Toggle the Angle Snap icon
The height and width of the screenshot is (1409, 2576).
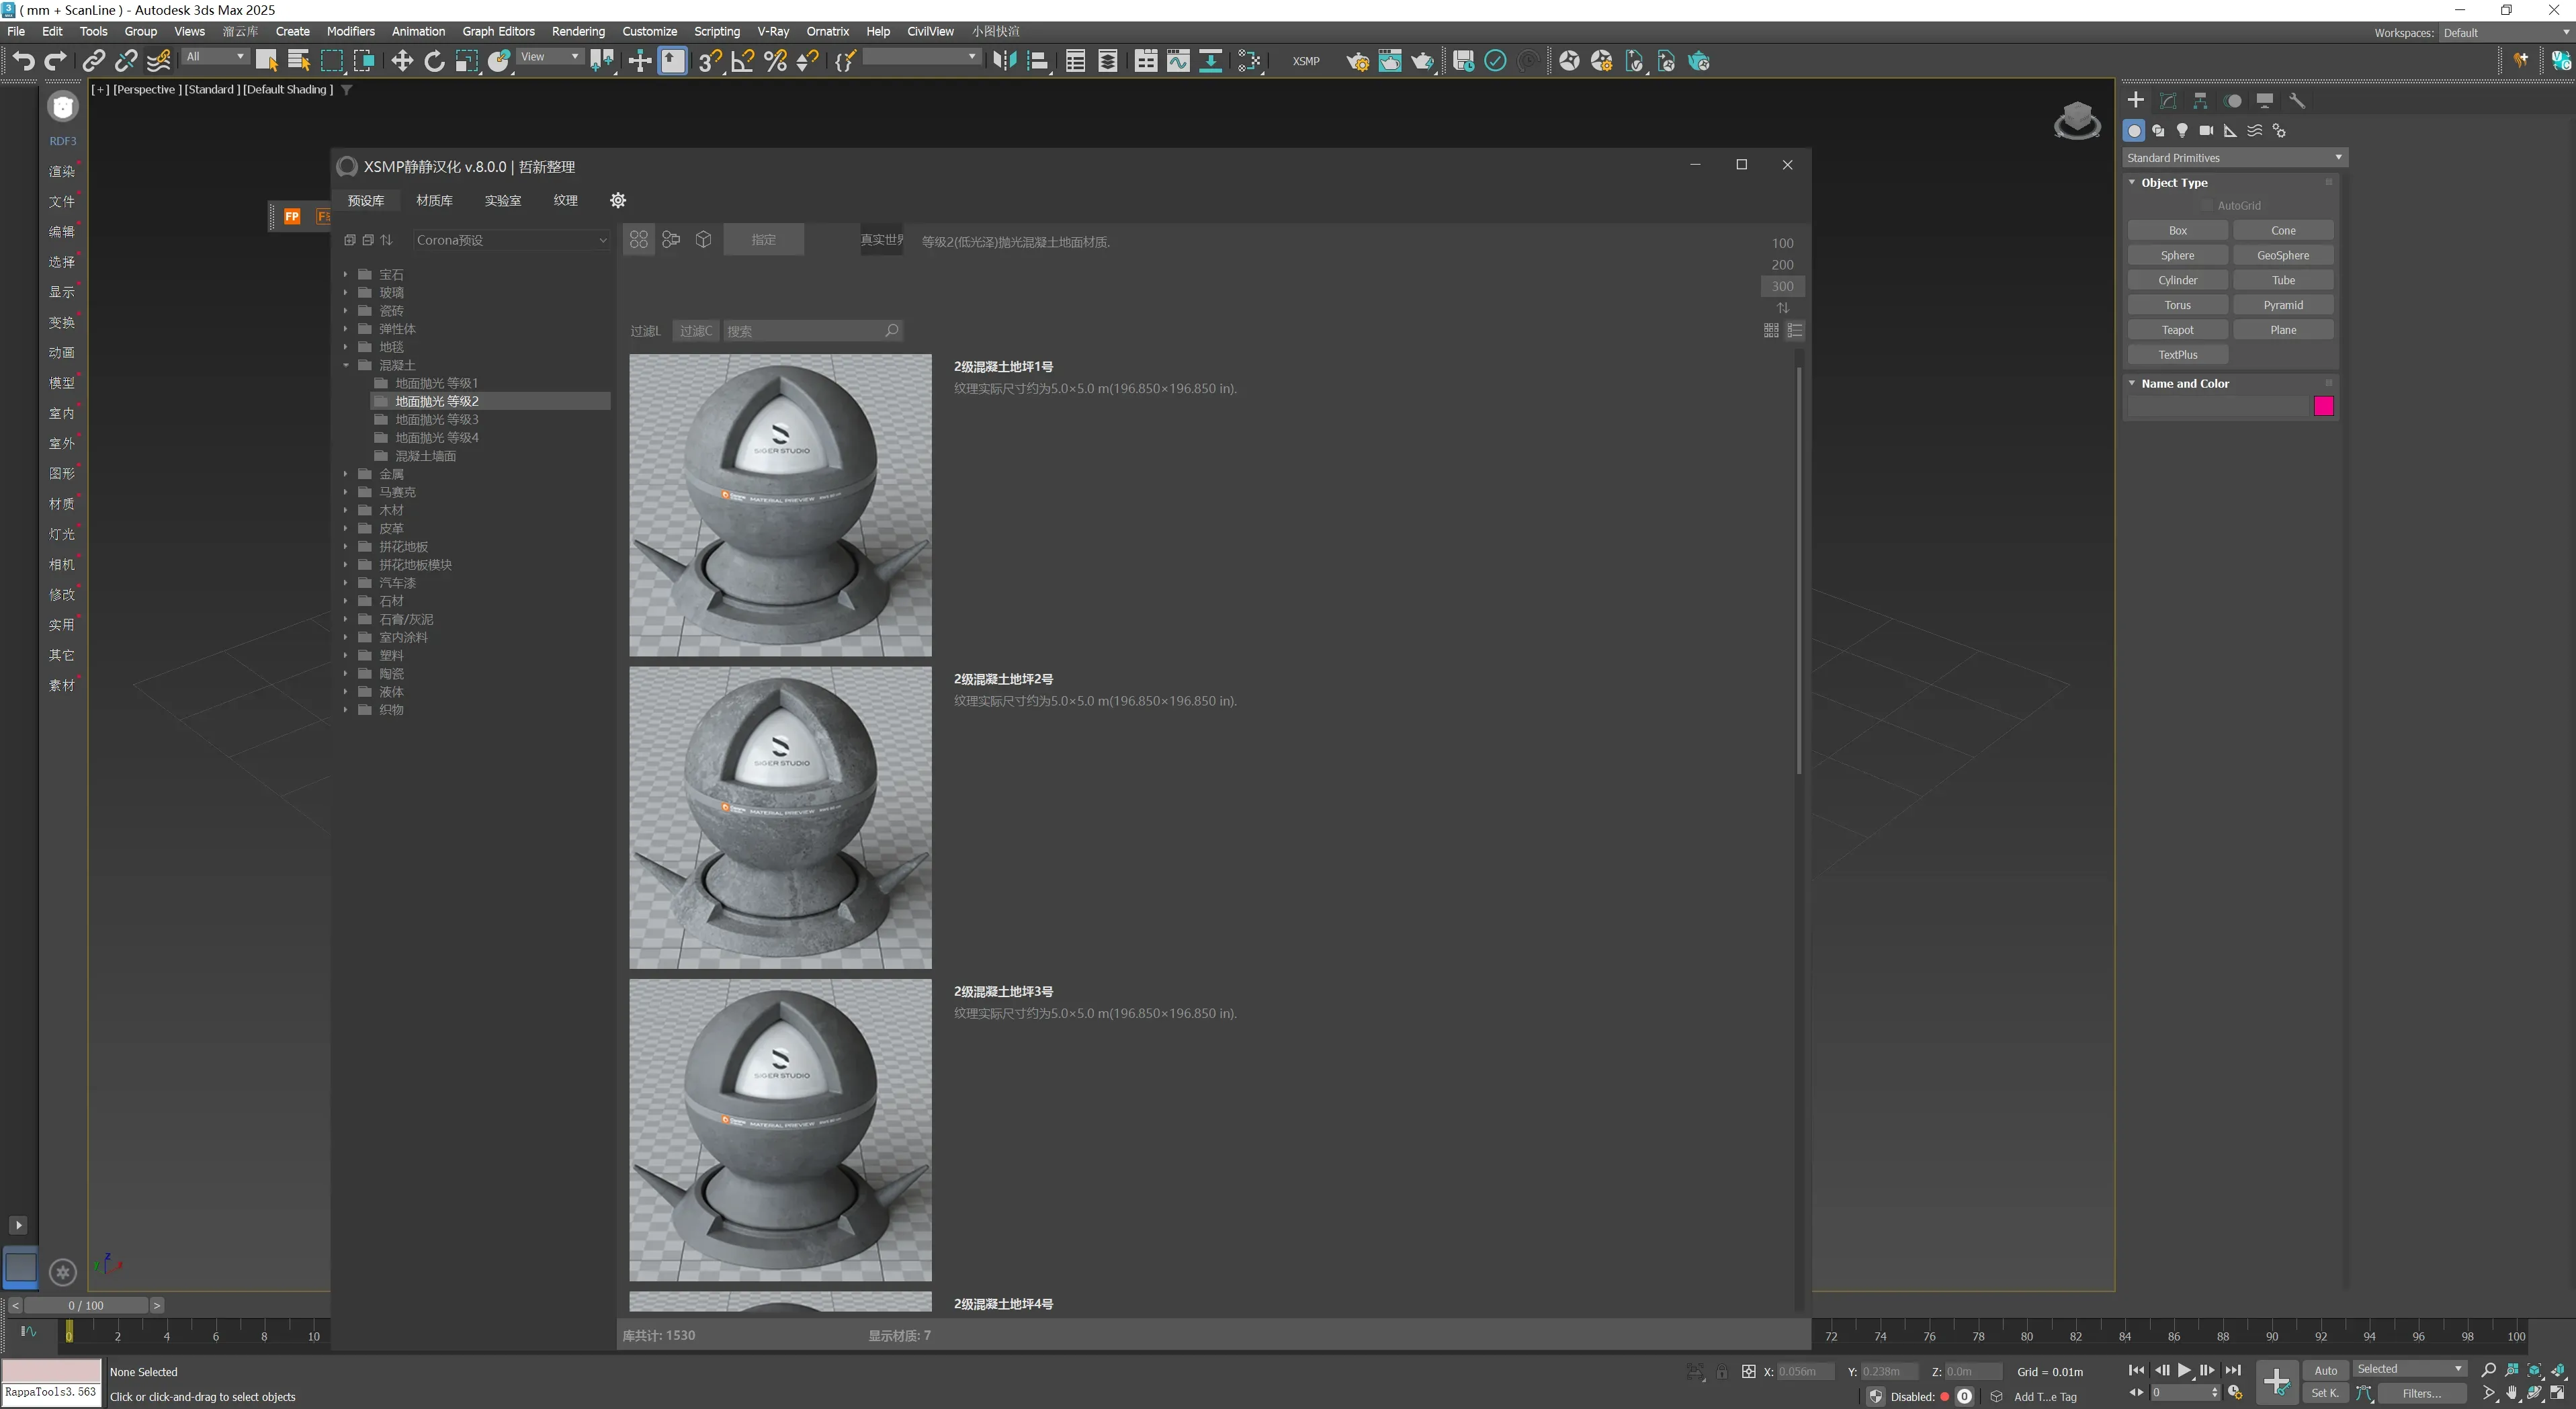click(742, 61)
